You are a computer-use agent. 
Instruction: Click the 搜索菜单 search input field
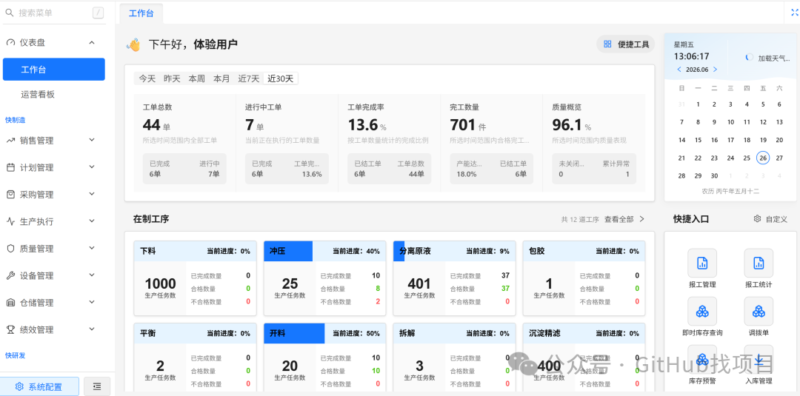coord(54,13)
